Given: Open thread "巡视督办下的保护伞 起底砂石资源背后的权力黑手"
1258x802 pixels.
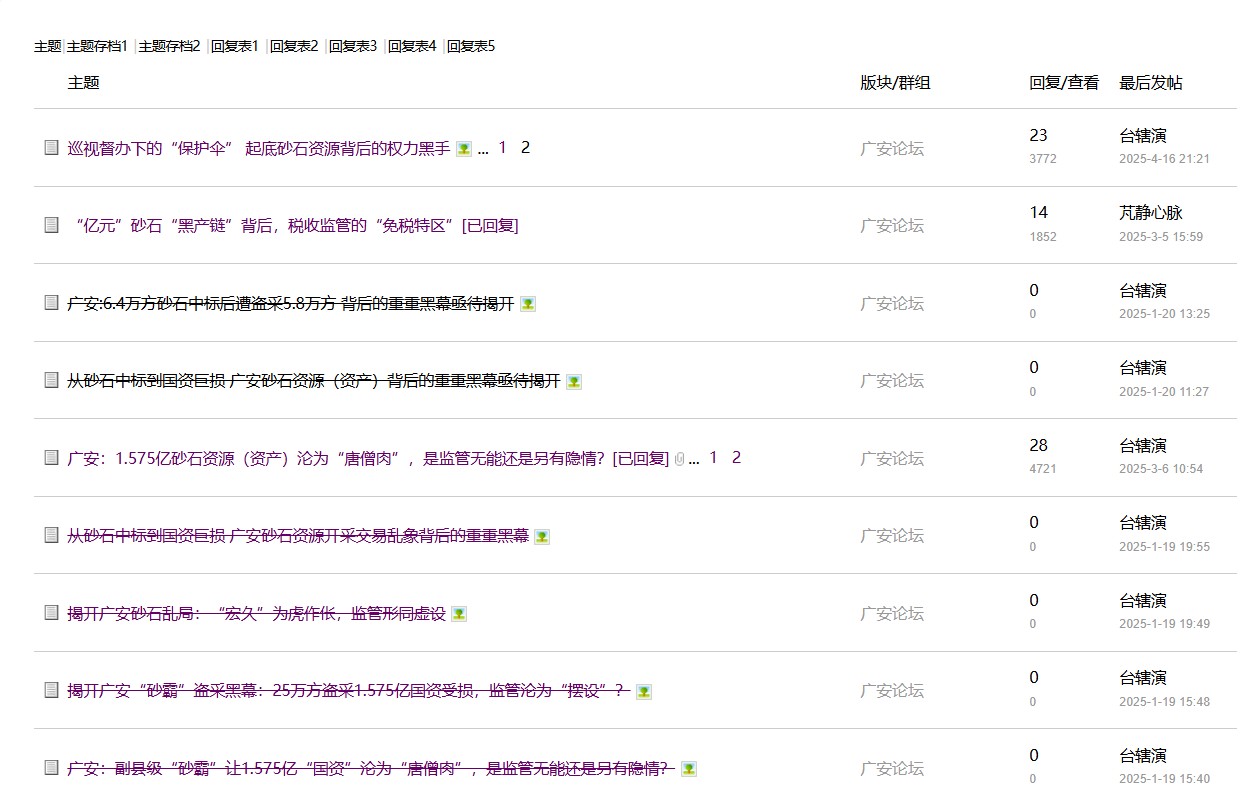Looking at the screenshot, I should point(258,148).
